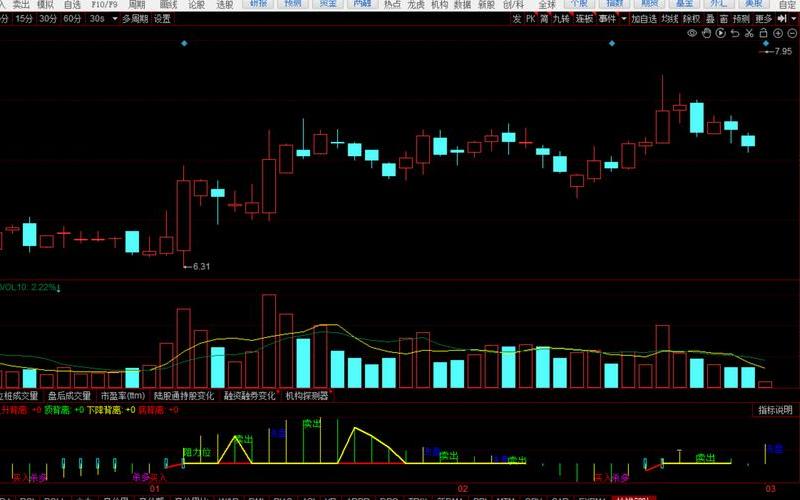Click the 6.31 low price marker
The height and width of the screenshot is (500, 800).
click(200, 266)
